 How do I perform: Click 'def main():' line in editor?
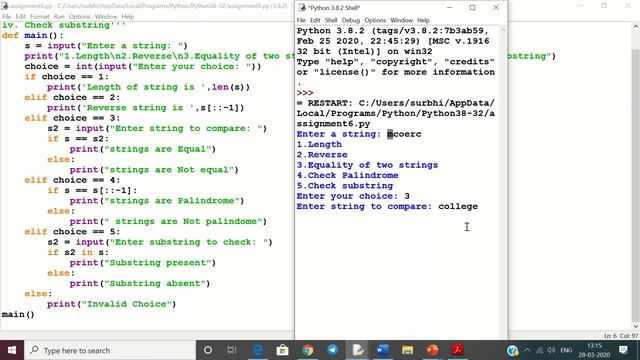(x=33, y=36)
